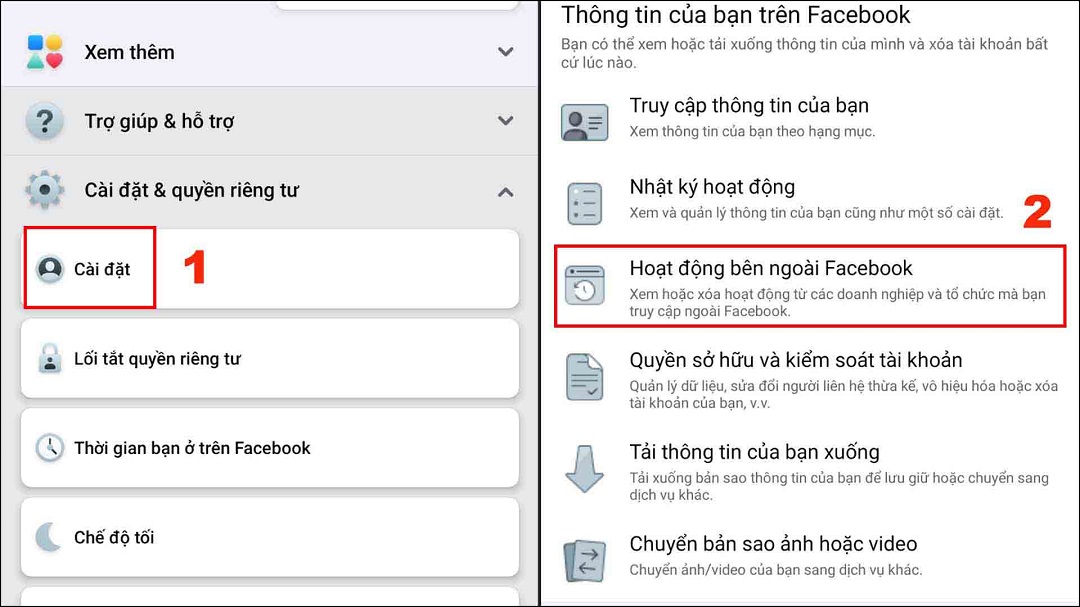
Task: Select Lối tắt quyền riêng tư
Action: [x=200, y=358]
